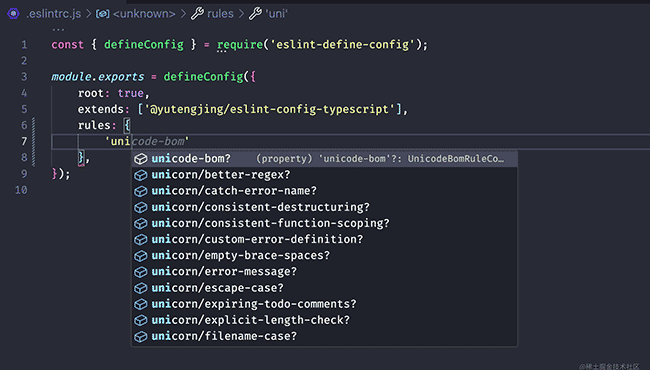
Task: Select the <unknown> breadcrumb segment
Action: 144,14
